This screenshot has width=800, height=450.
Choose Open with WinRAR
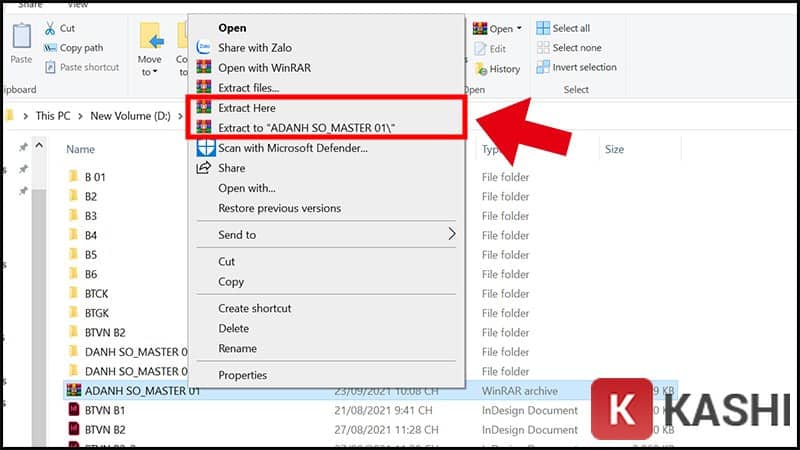[x=327, y=67]
